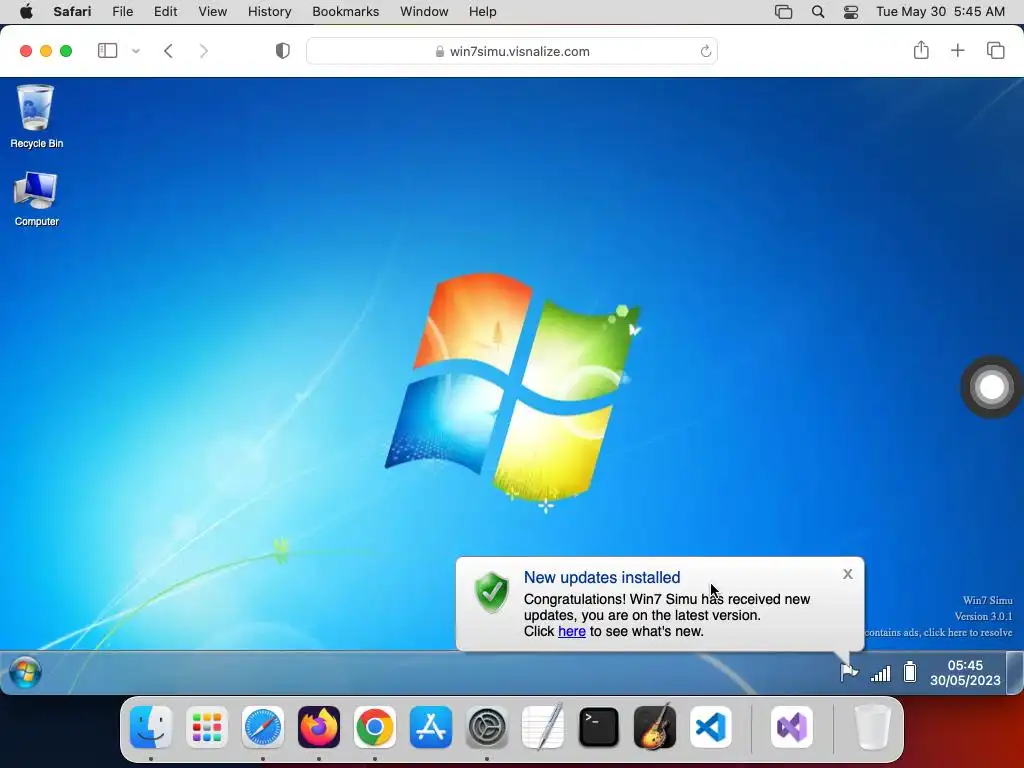Open the Safari Share button
The height and width of the screenshot is (768, 1024).
(921, 50)
